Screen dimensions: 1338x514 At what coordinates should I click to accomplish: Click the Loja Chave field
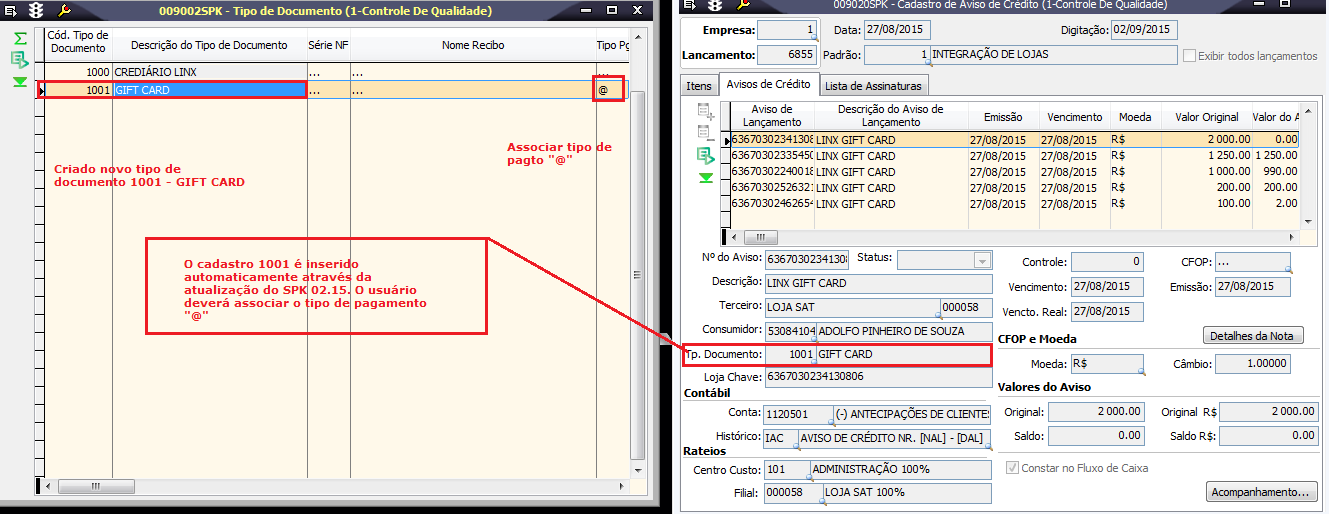pyautogui.click(x=878, y=378)
